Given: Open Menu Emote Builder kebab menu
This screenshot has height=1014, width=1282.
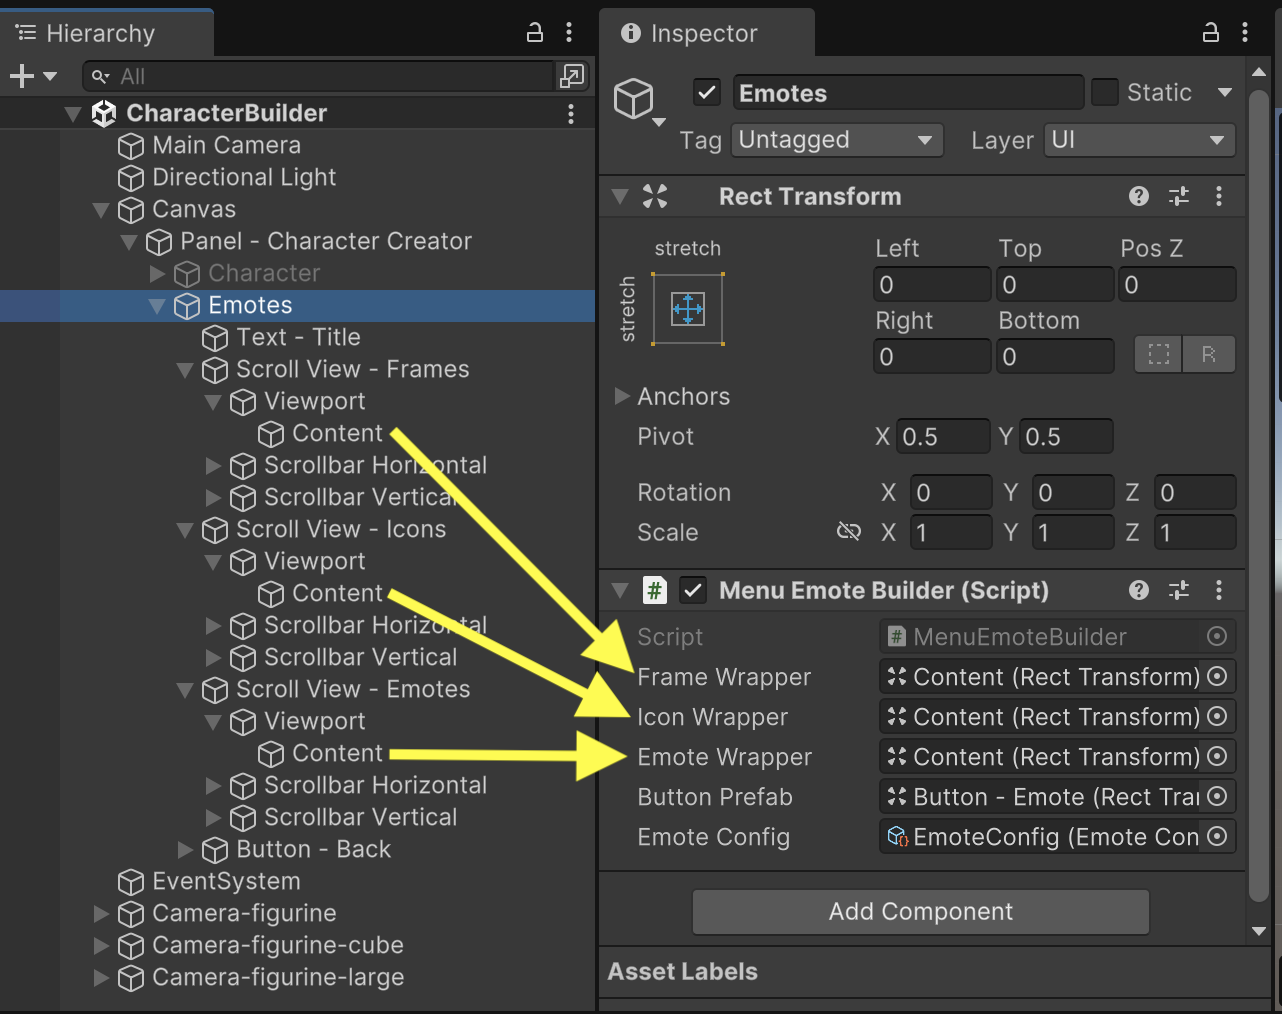Looking at the screenshot, I should [x=1218, y=590].
